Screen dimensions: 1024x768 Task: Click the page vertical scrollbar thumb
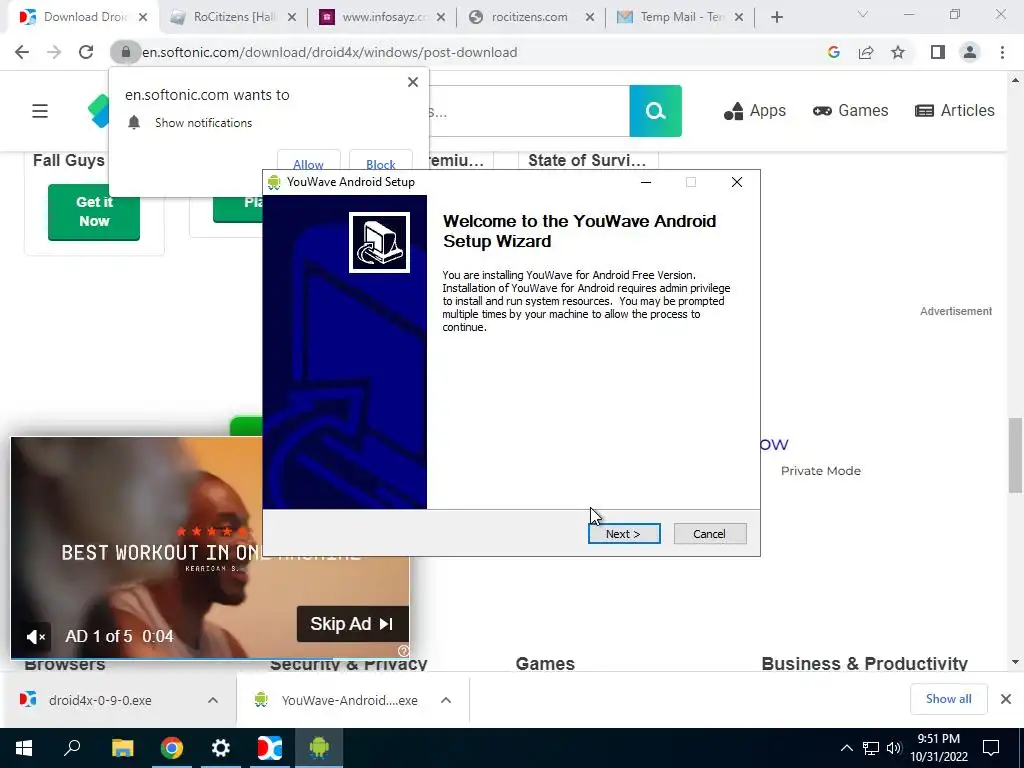tap(1014, 455)
